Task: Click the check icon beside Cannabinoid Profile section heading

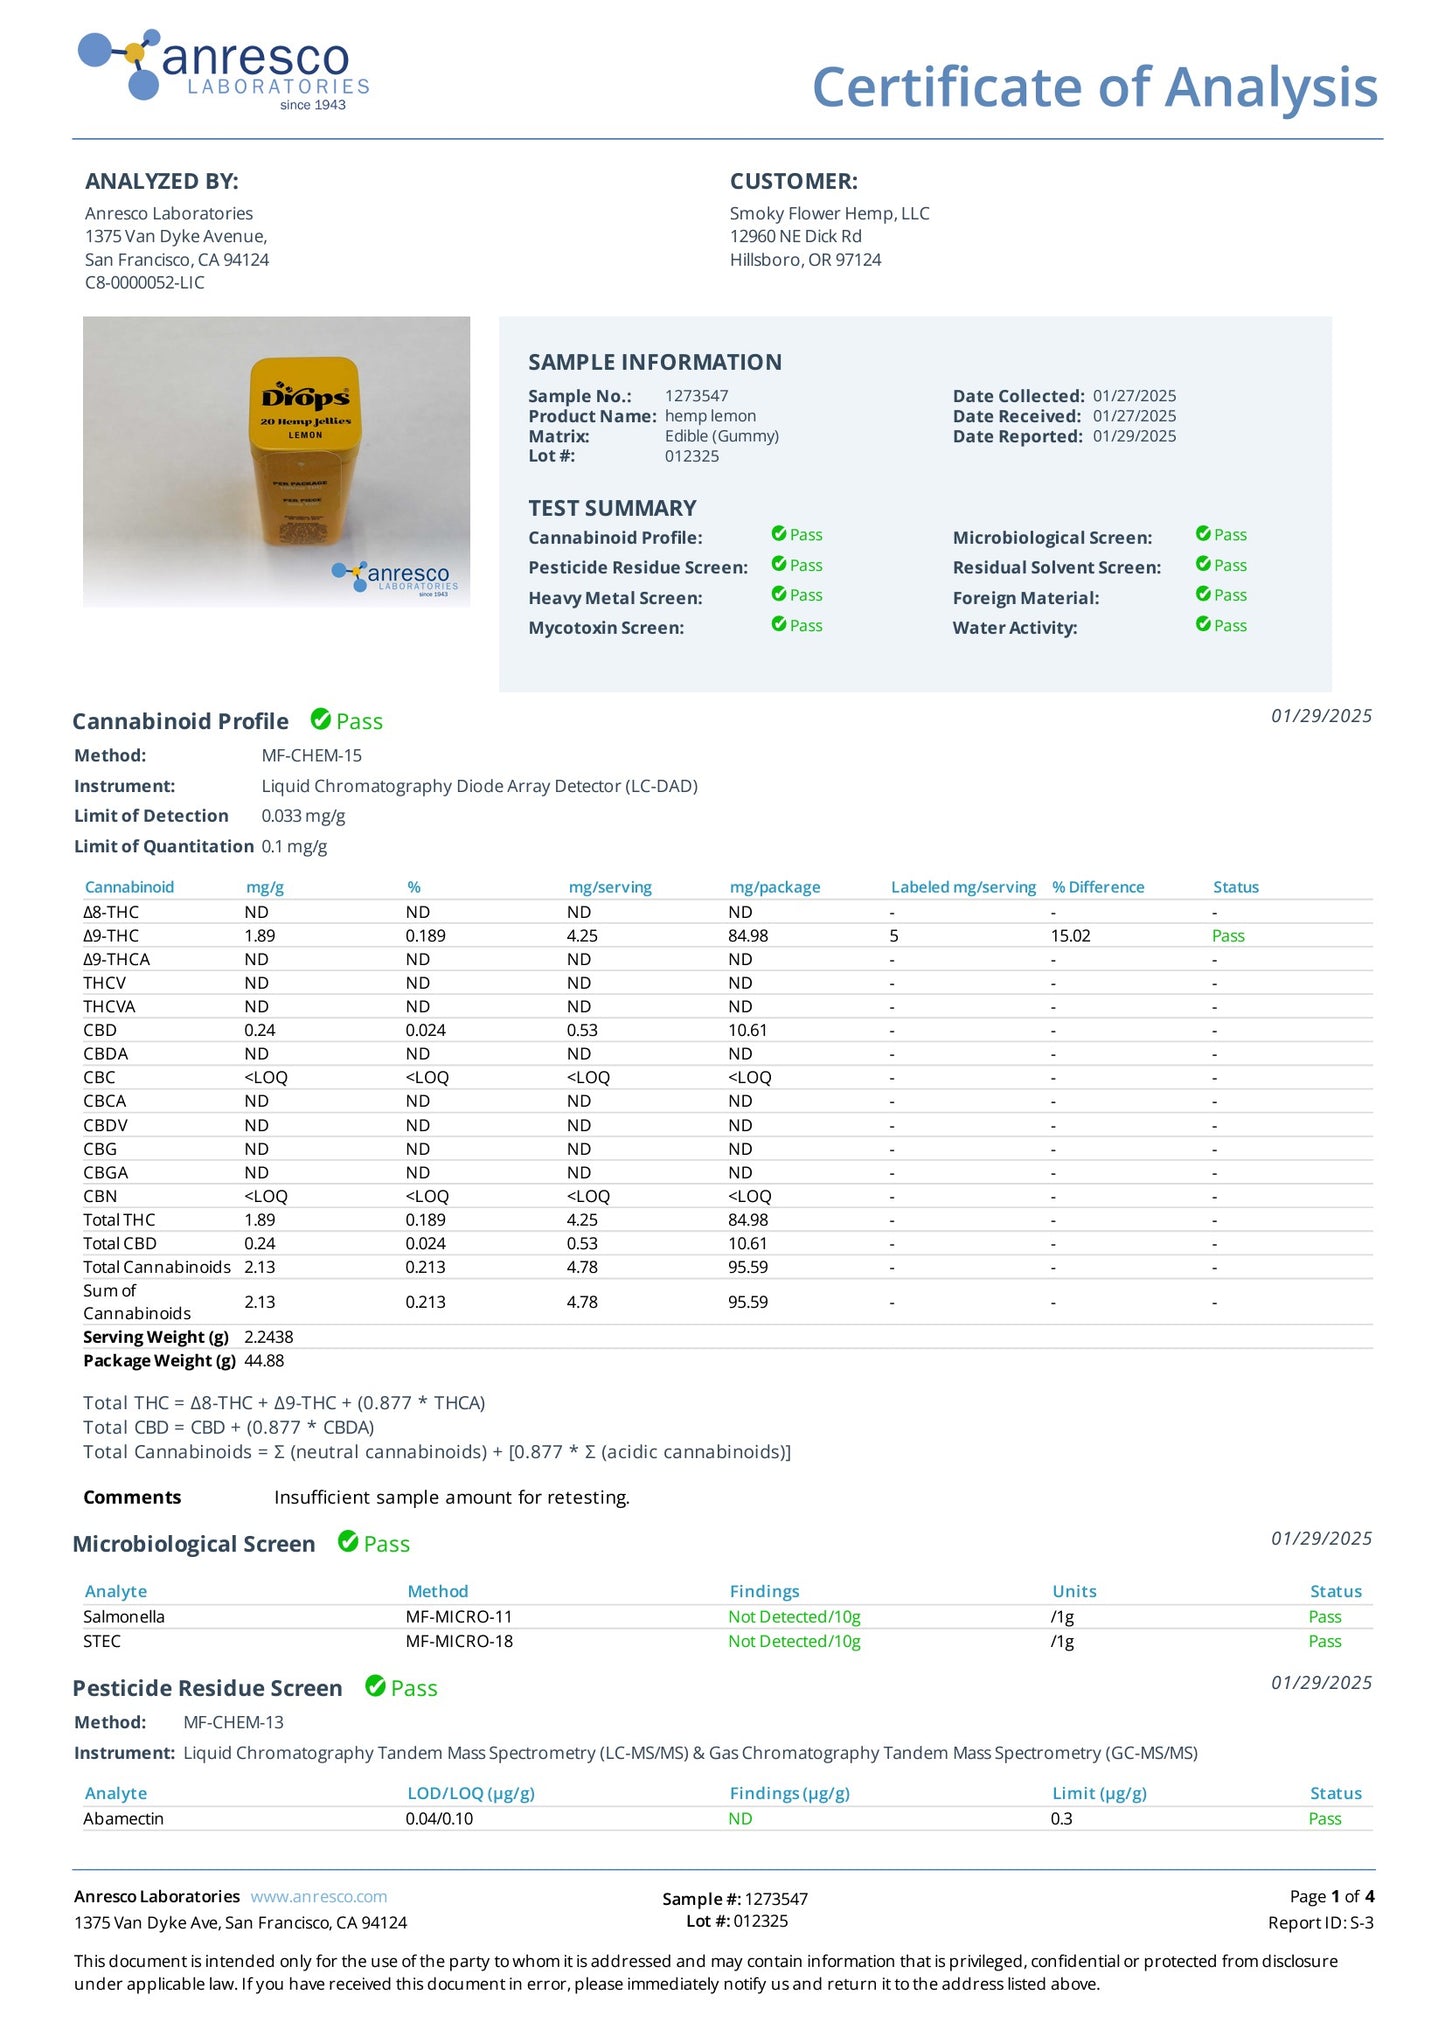Action: pyautogui.click(x=321, y=719)
